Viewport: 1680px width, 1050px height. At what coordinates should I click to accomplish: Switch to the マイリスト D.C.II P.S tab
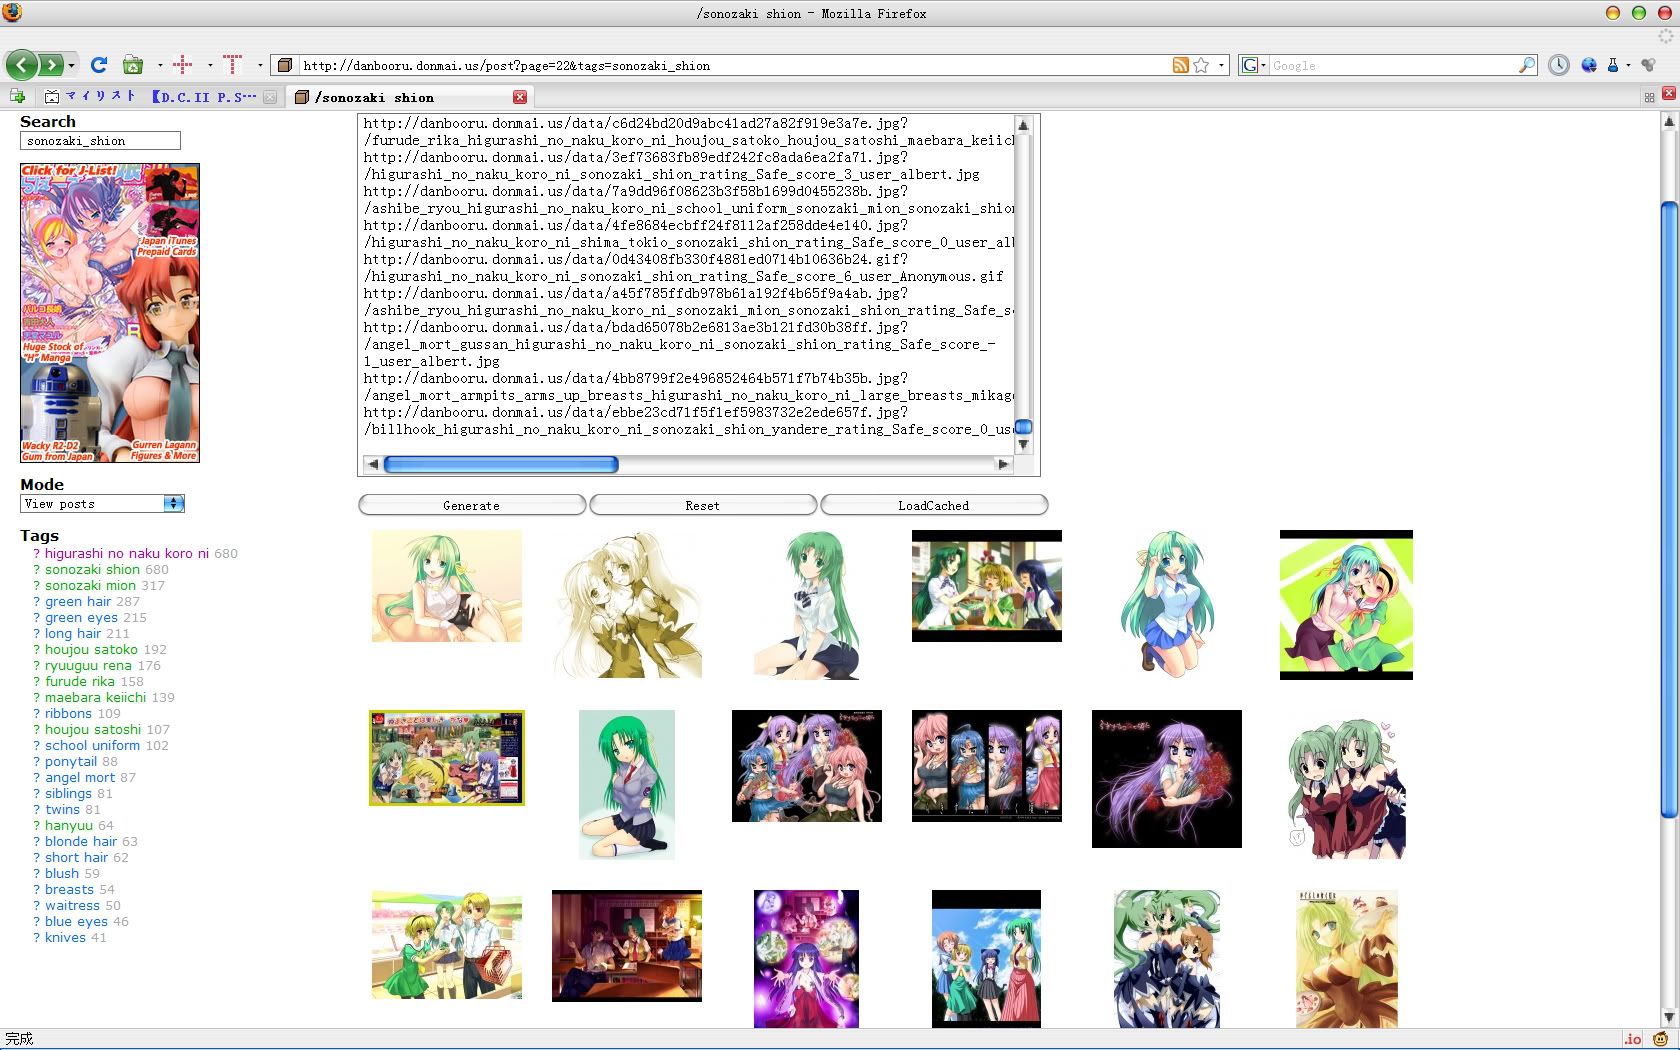pyautogui.click(x=160, y=97)
